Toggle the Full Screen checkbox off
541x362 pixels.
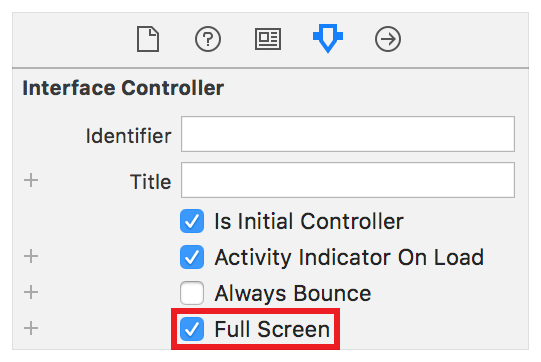click(192, 329)
